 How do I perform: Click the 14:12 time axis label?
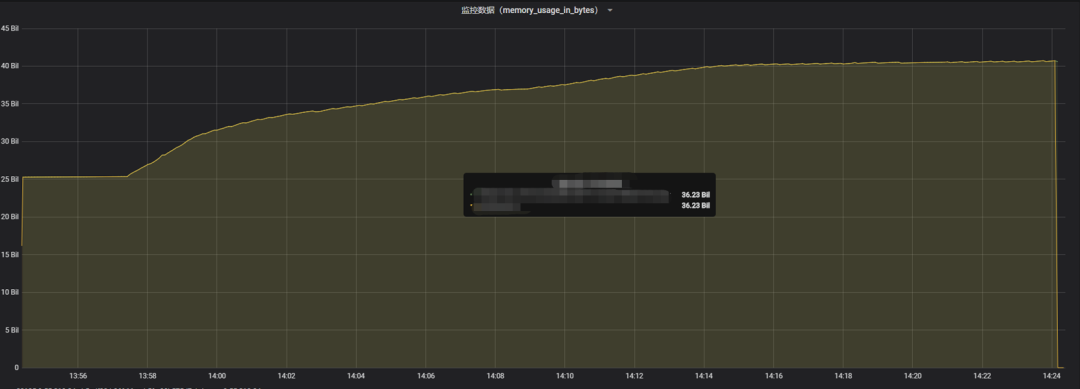(634, 376)
